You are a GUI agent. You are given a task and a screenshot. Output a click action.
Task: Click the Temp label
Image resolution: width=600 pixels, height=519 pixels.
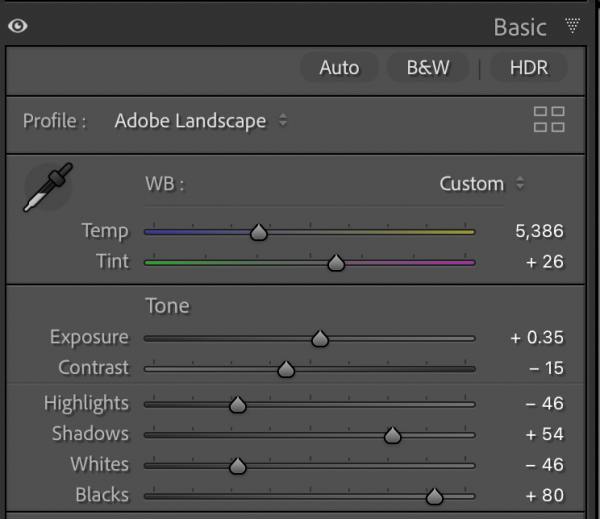pos(105,232)
